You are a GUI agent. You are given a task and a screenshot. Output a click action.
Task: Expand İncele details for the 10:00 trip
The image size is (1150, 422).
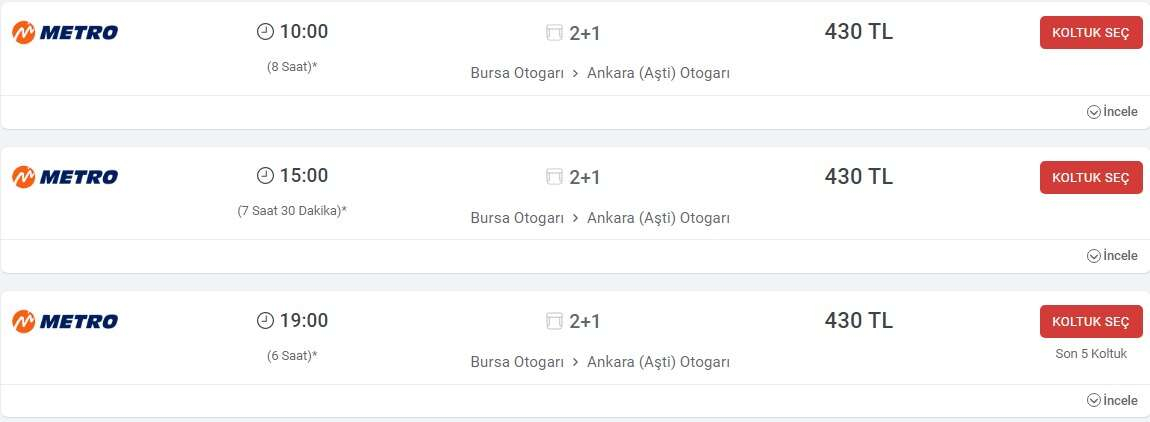[x=1112, y=112]
